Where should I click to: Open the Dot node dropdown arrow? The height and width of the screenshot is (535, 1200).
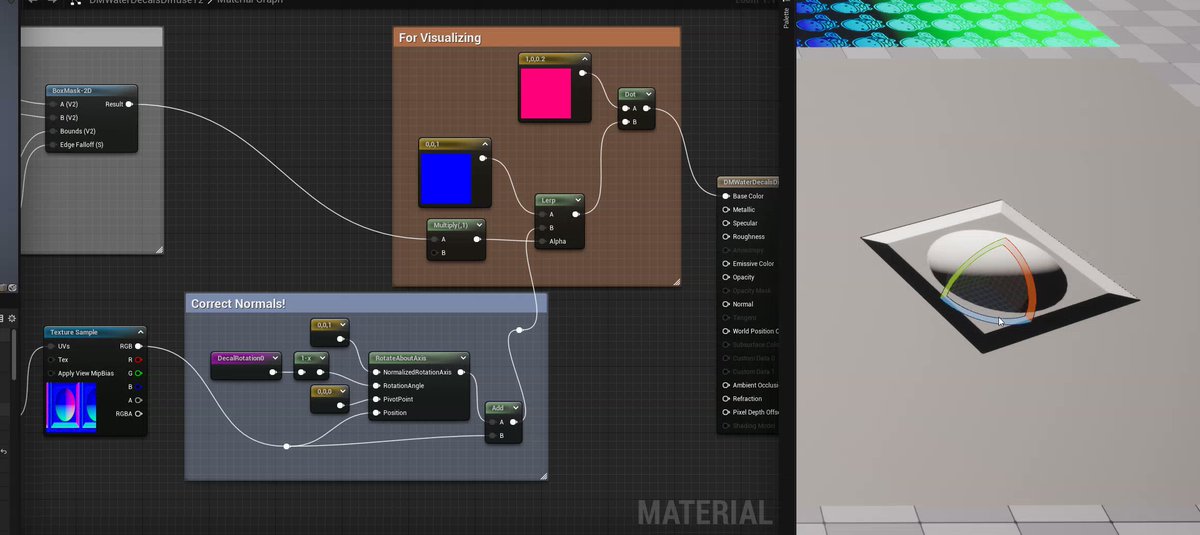click(646, 94)
